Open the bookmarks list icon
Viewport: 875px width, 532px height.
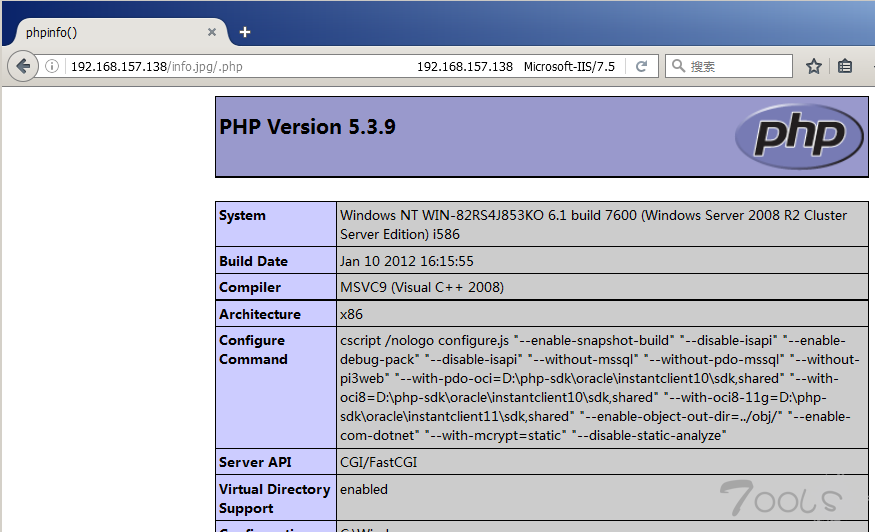tap(845, 66)
